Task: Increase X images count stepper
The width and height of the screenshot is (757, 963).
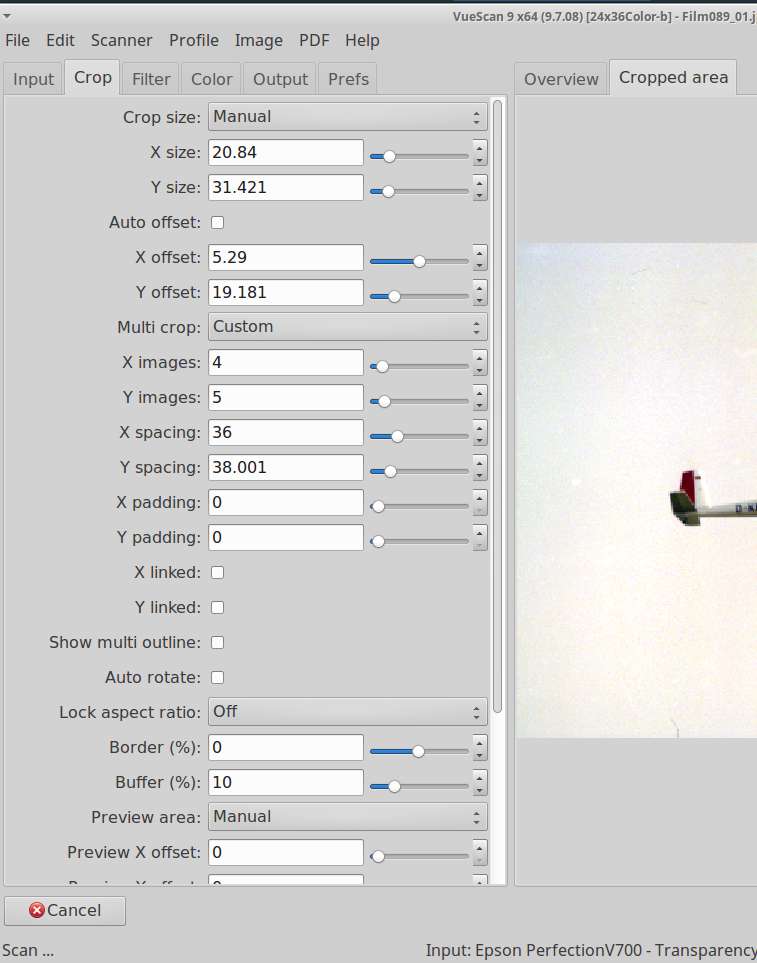Action: (480, 357)
